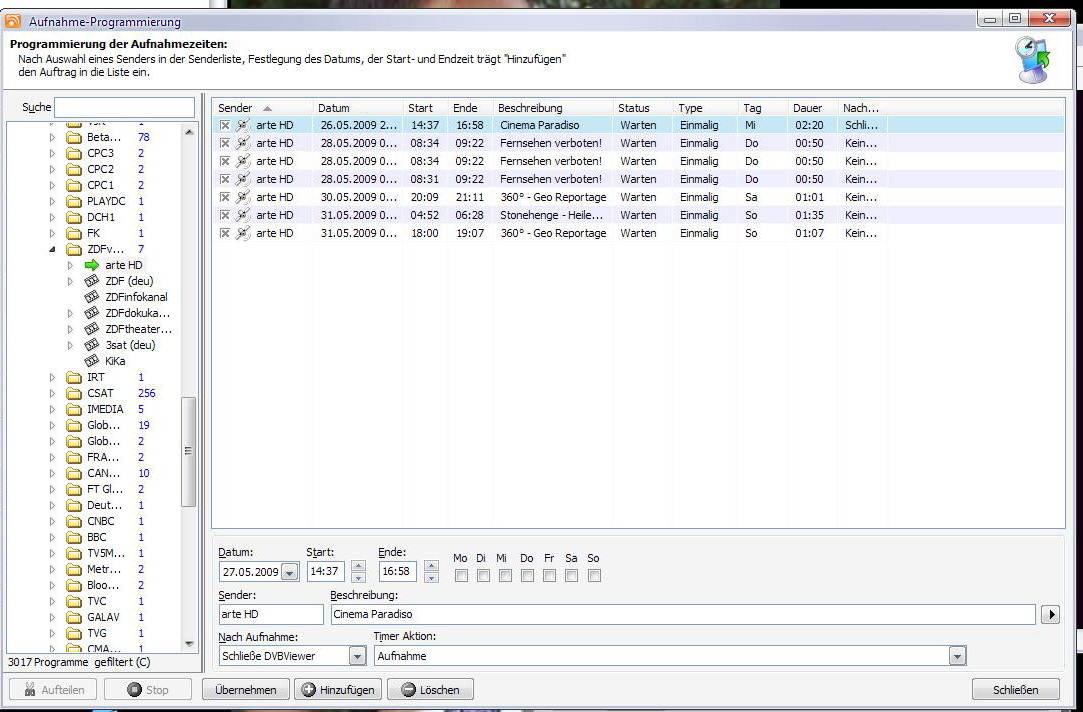Click the arrow button right of Beschreibung field

click(x=1049, y=615)
